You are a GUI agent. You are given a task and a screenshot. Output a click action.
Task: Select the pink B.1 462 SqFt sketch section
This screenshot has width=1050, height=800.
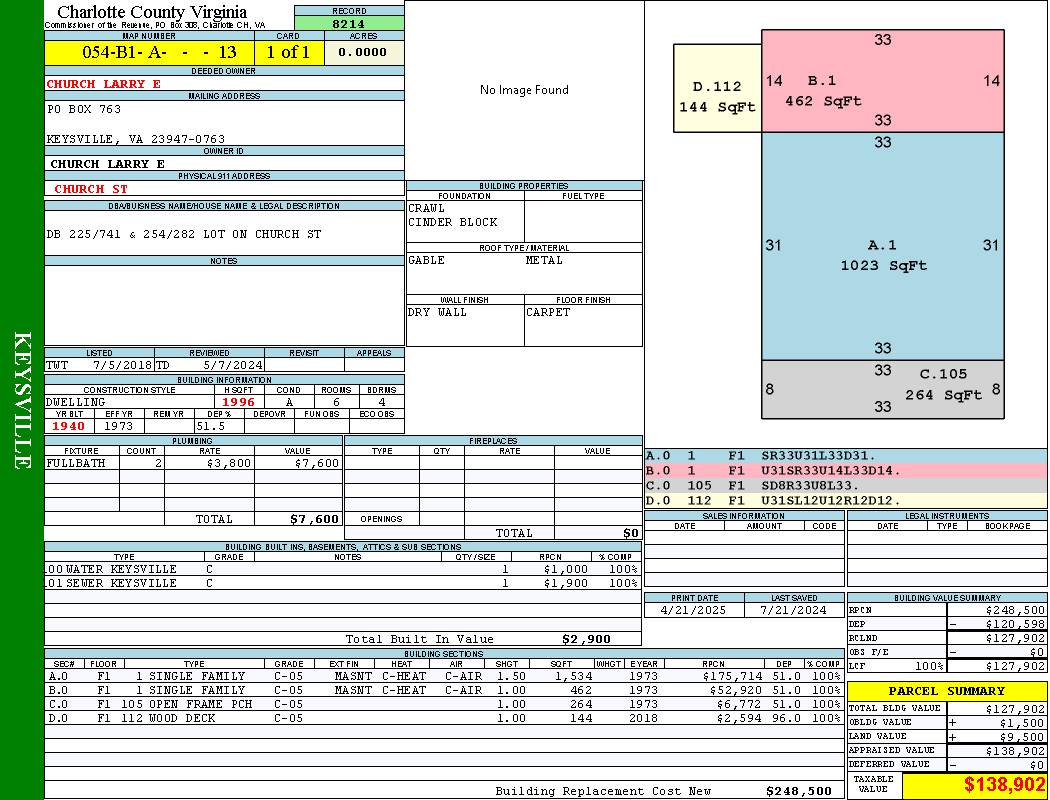pyautogui.click(x=882, y=81)
